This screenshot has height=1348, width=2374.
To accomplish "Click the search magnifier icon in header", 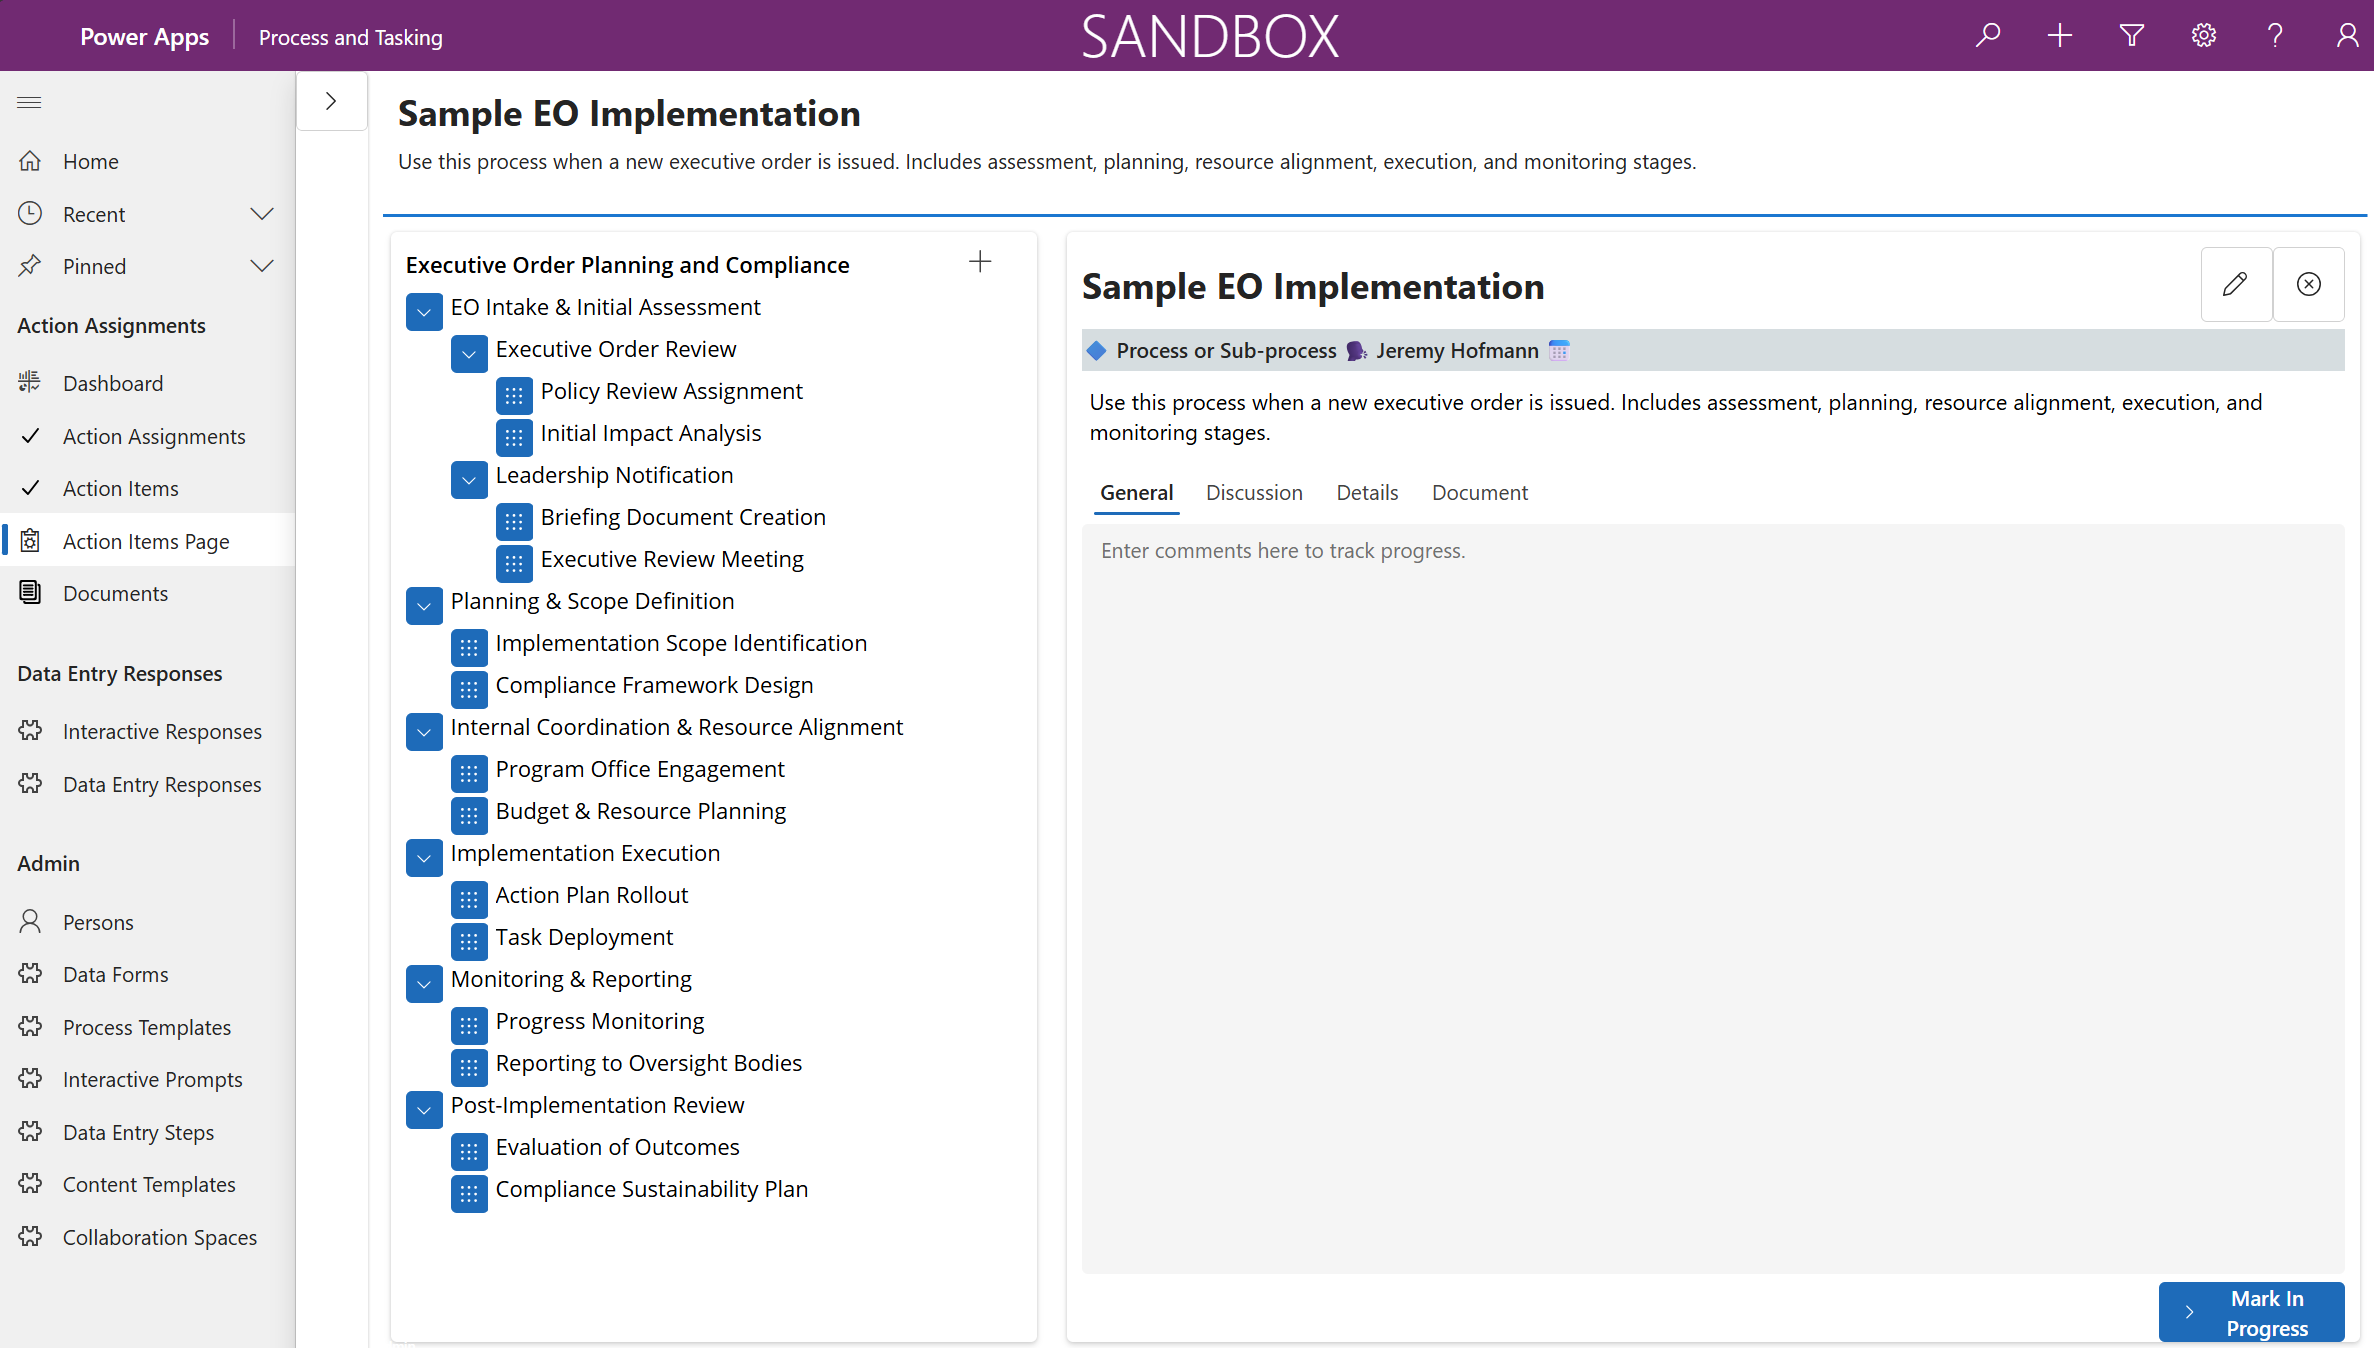I will coord(1988,36).
